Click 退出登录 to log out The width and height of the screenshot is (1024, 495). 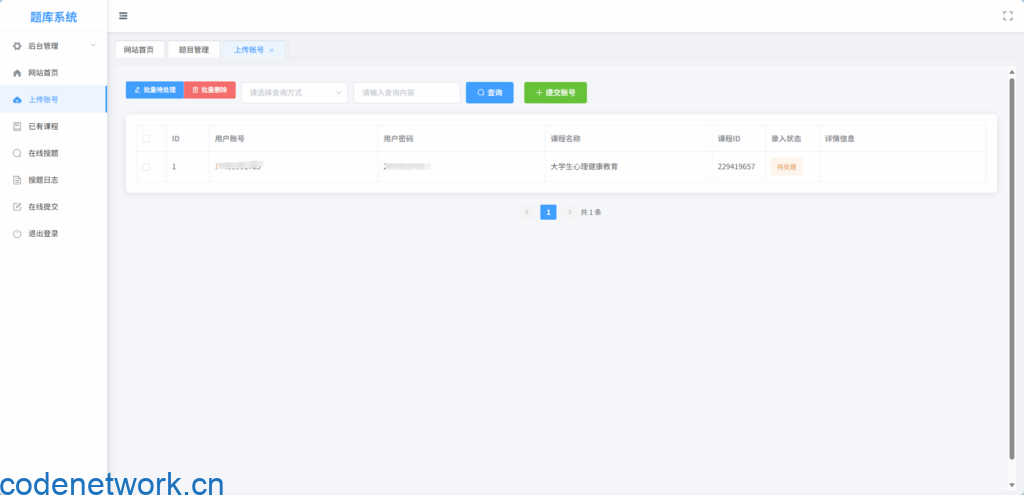[x=43, y=234]
